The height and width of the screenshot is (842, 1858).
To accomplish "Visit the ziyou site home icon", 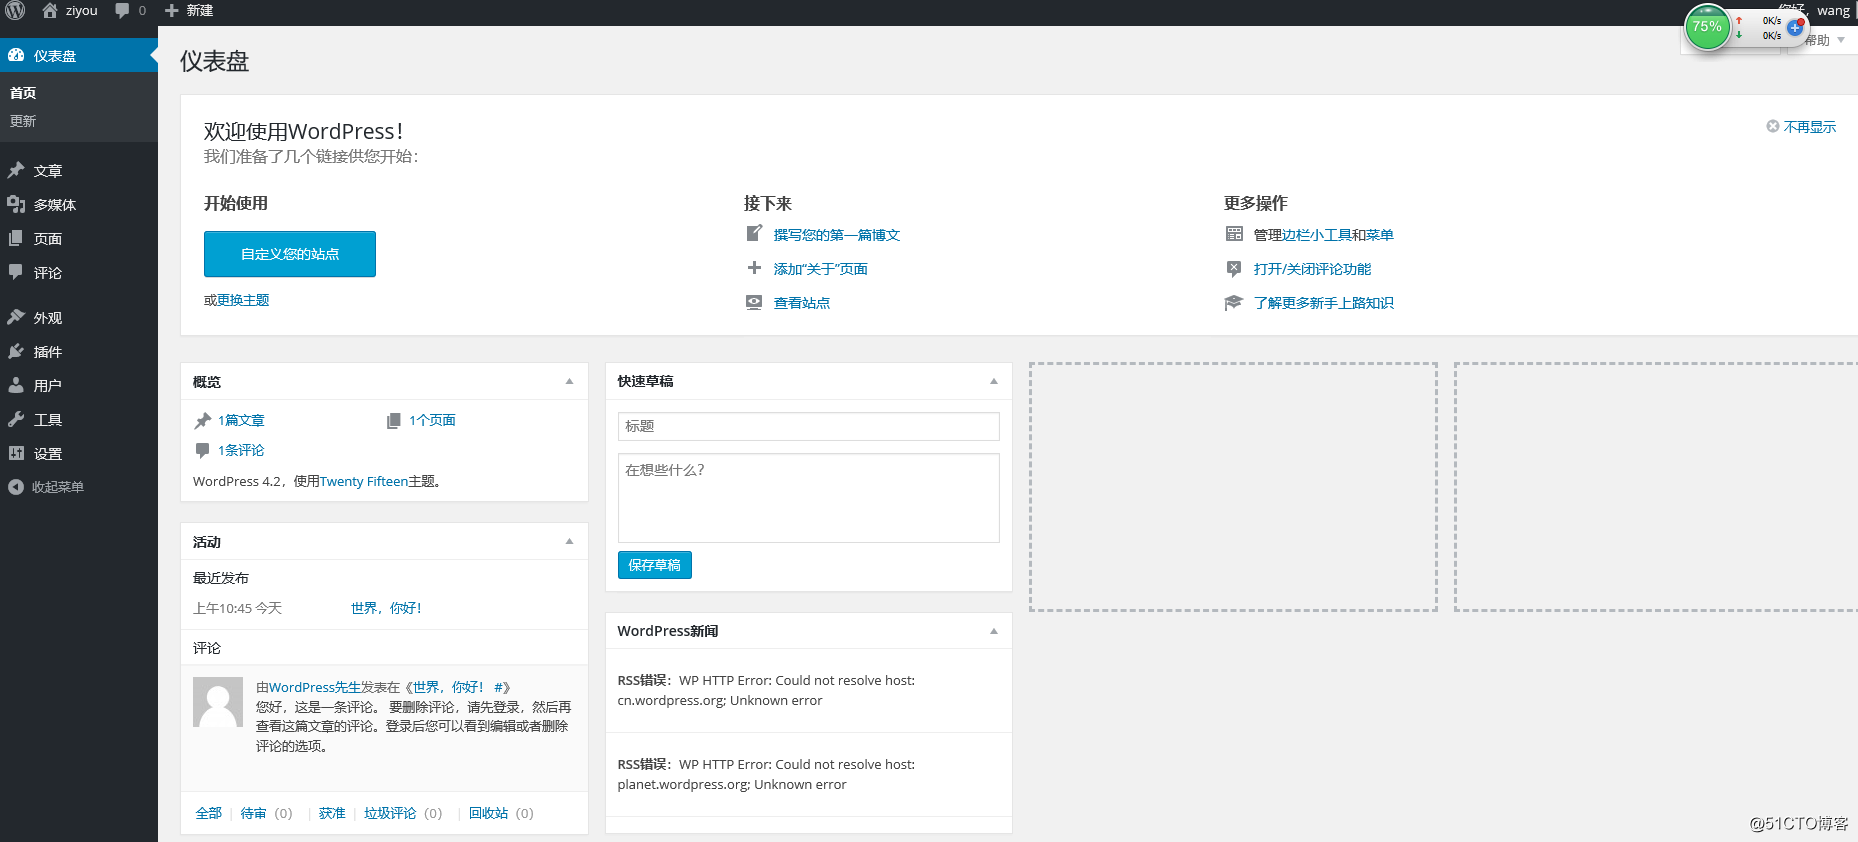I will 50,10.
